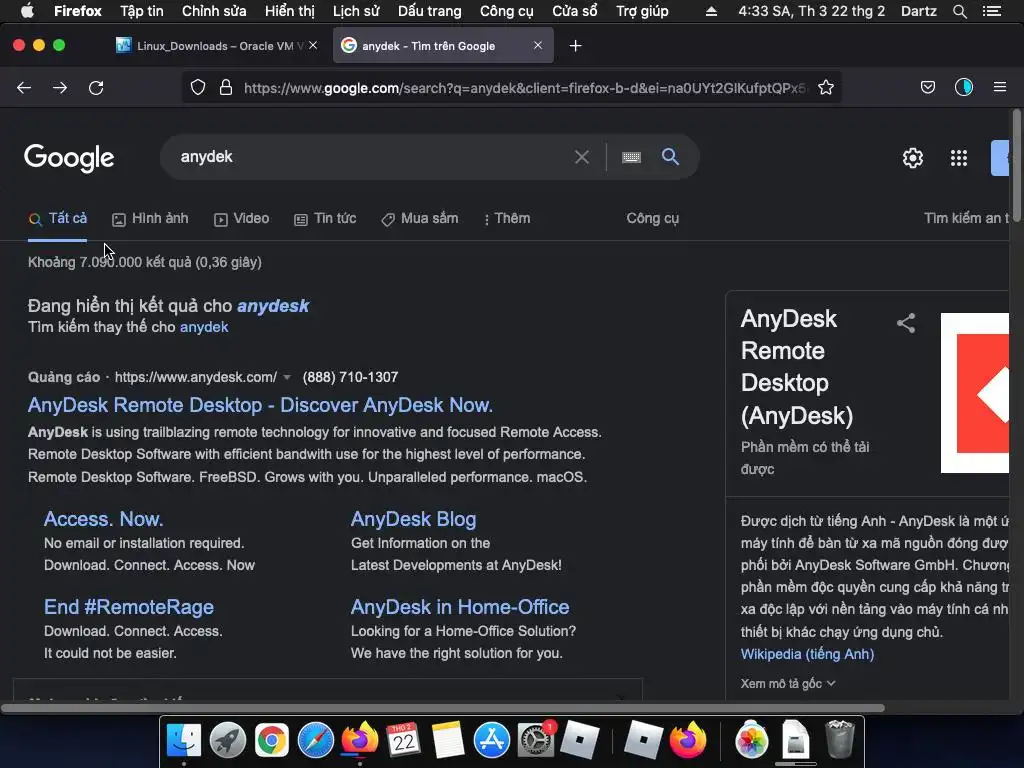Open the Save to Pocket icon
Image resolution: width=1024 pixels, height=768 pixels.
point(928,88)
